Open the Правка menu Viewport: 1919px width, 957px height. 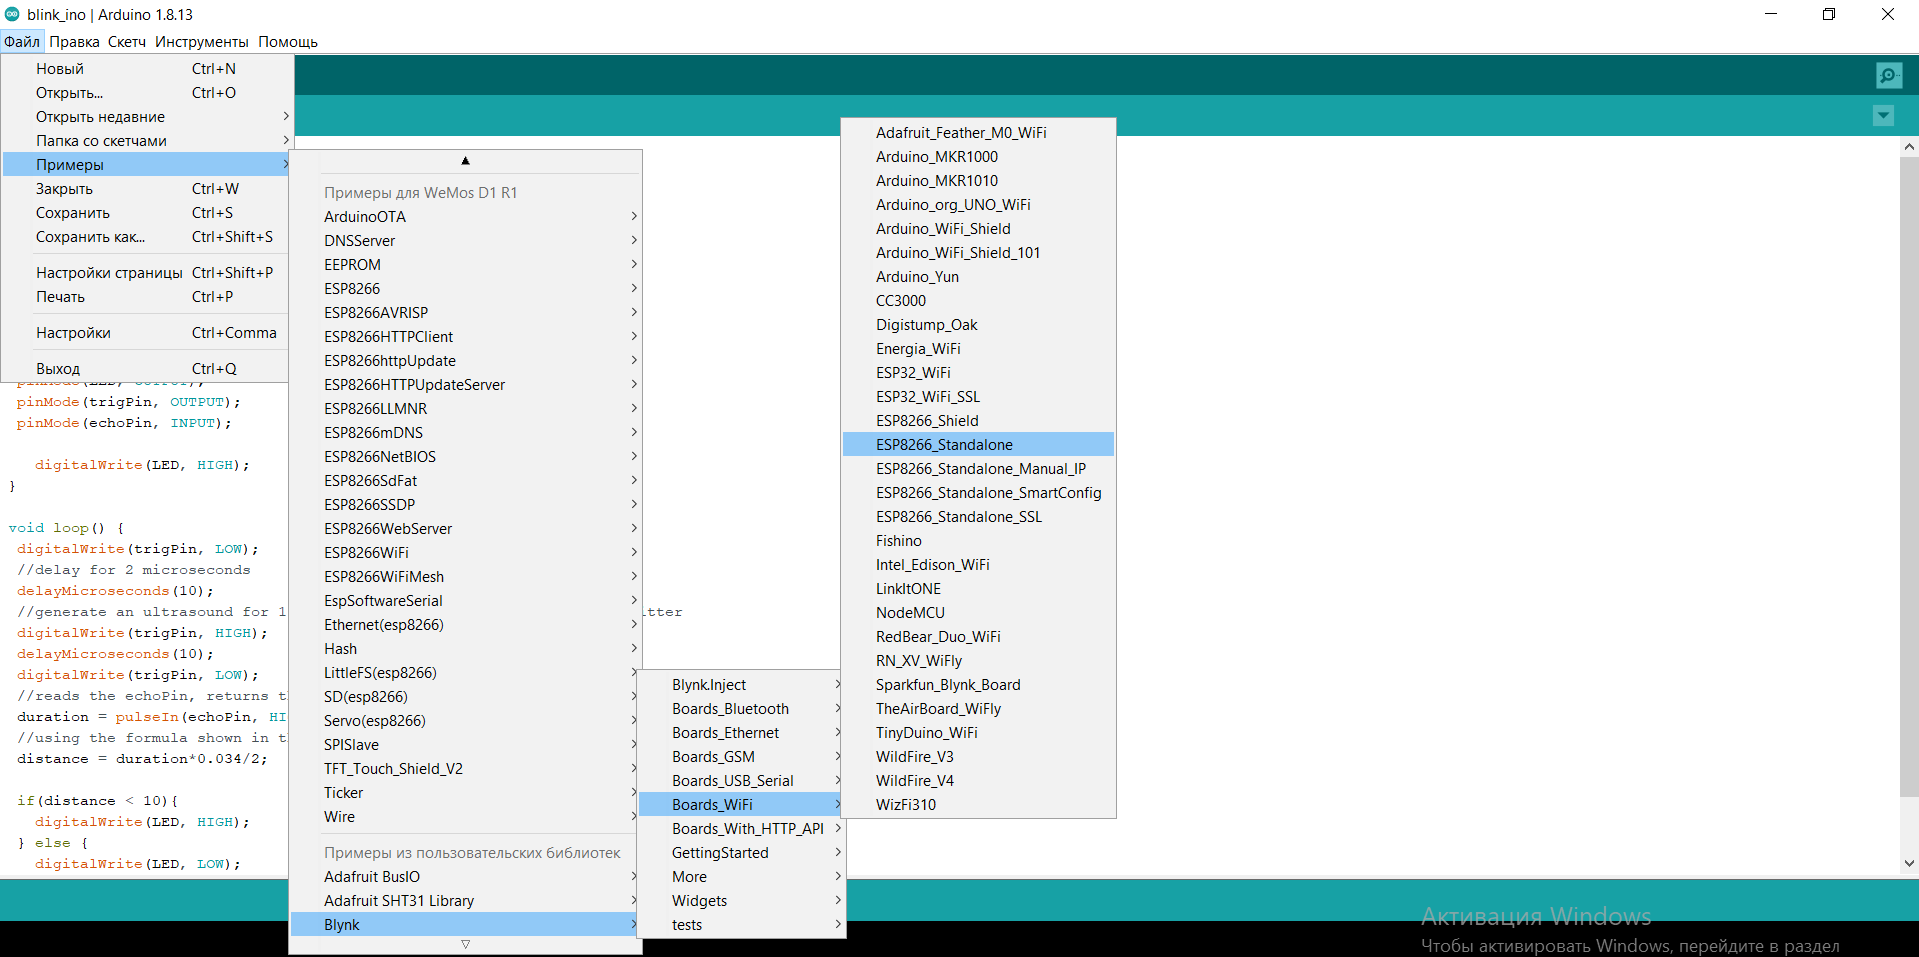pos(74,41)
